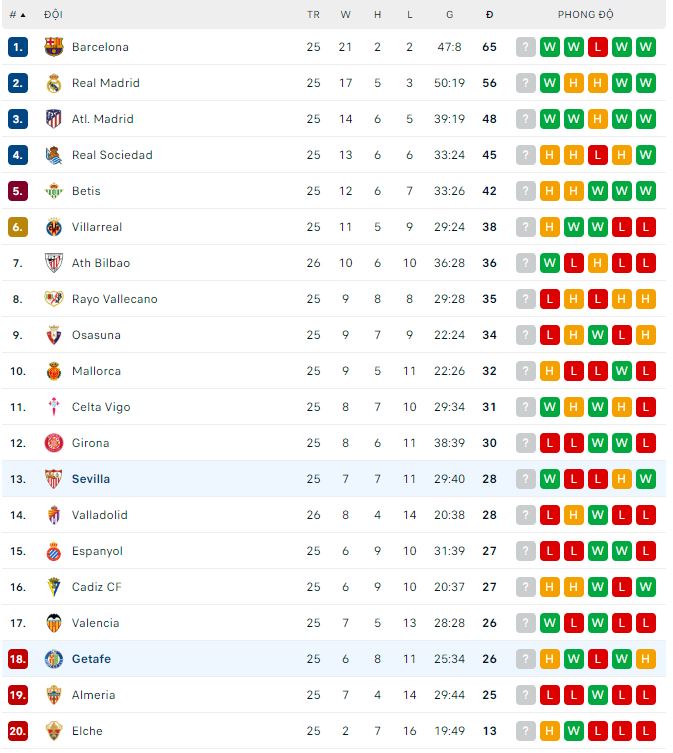Click the Getafe club crest icon
Image resolution: width=673 pixels, height=753 pixels.
(54, 659)
